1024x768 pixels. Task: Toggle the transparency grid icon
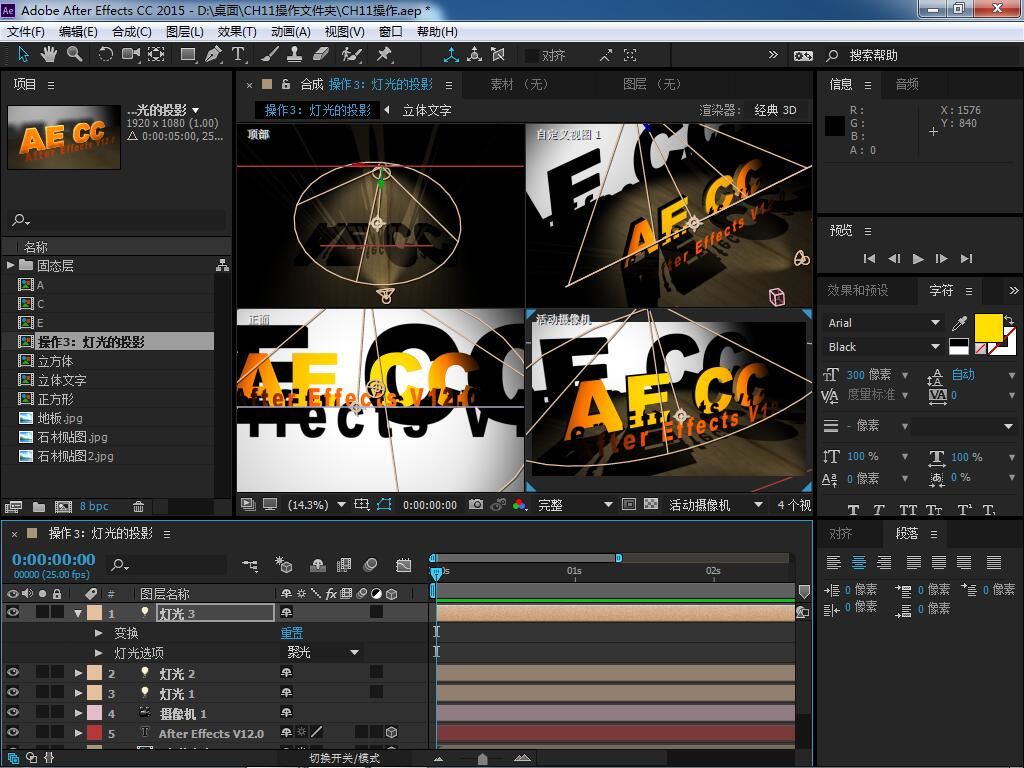point(651,505)
